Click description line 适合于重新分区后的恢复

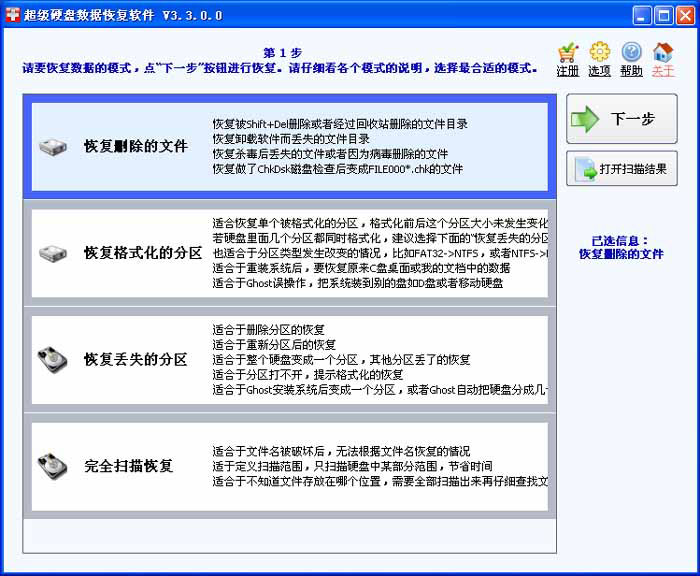[274, 345]
